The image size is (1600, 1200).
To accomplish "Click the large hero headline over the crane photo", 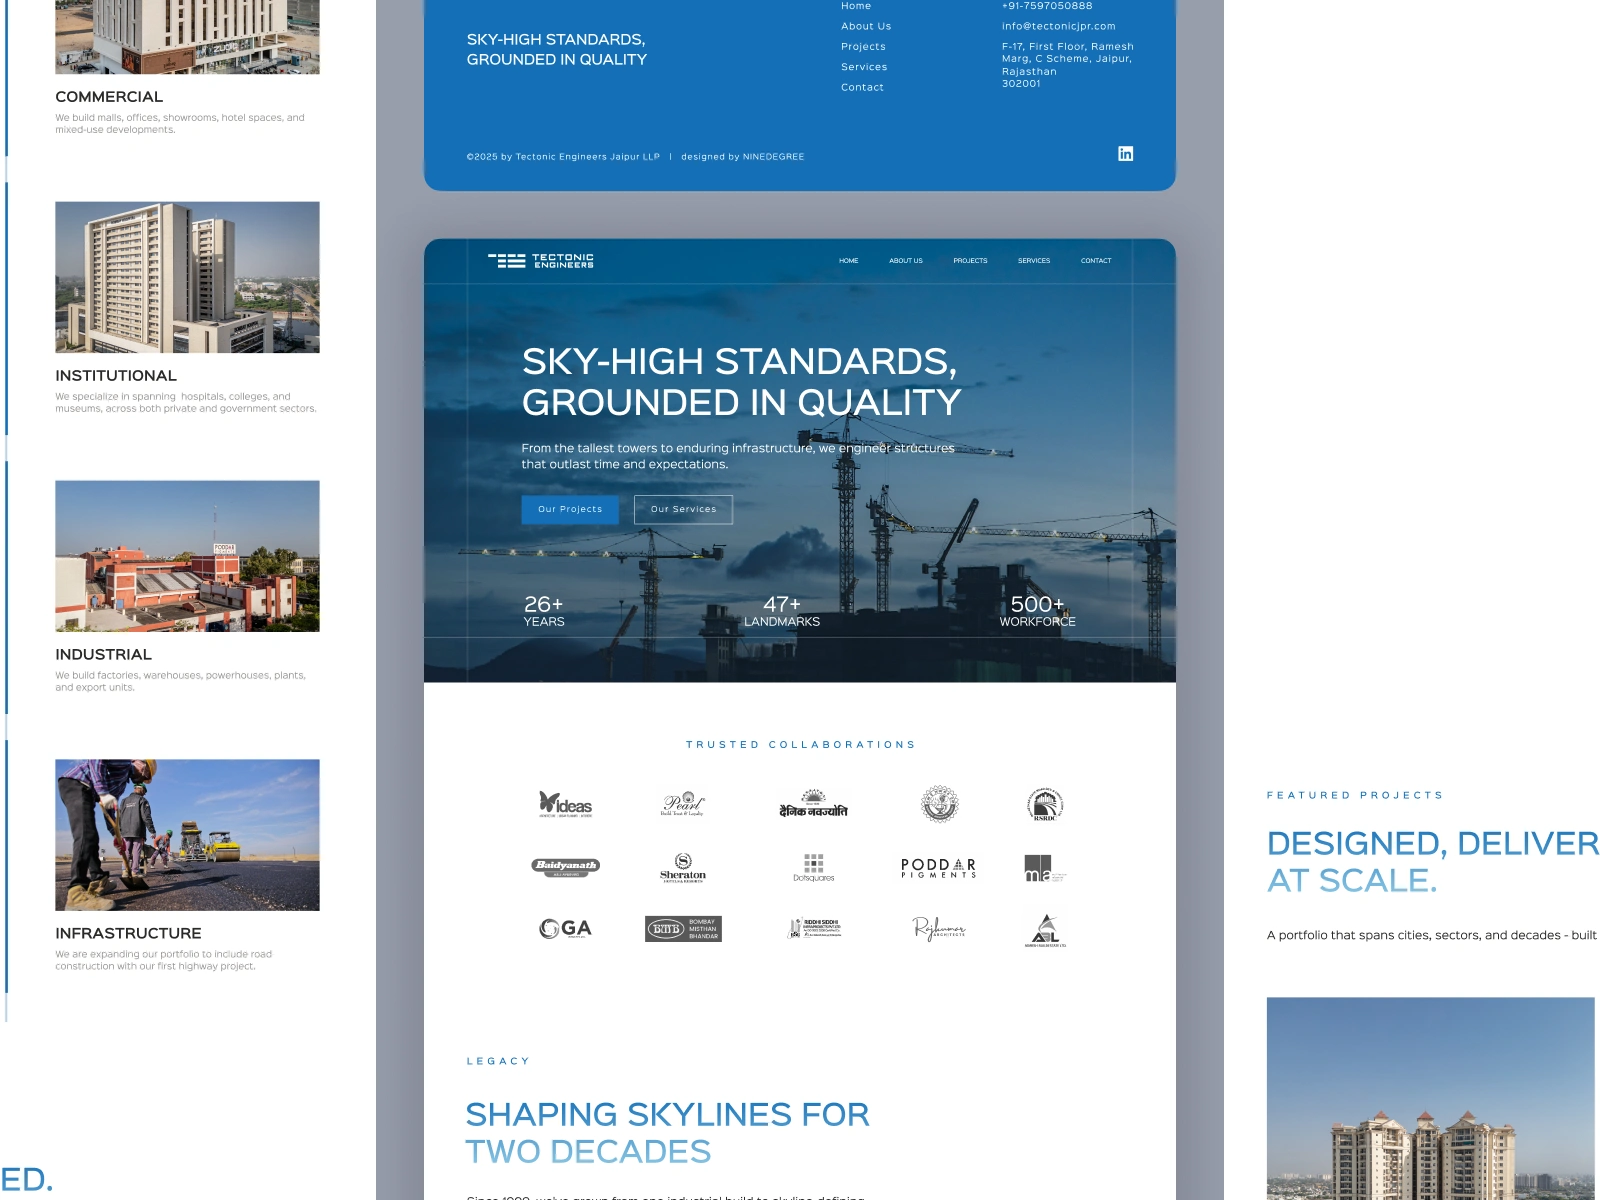I will coord(741,382).
